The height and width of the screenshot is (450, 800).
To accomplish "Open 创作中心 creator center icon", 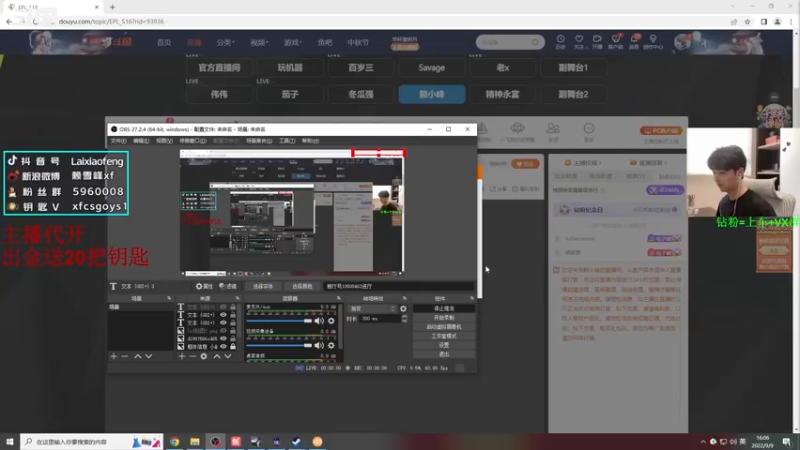I will click(653, 42).
